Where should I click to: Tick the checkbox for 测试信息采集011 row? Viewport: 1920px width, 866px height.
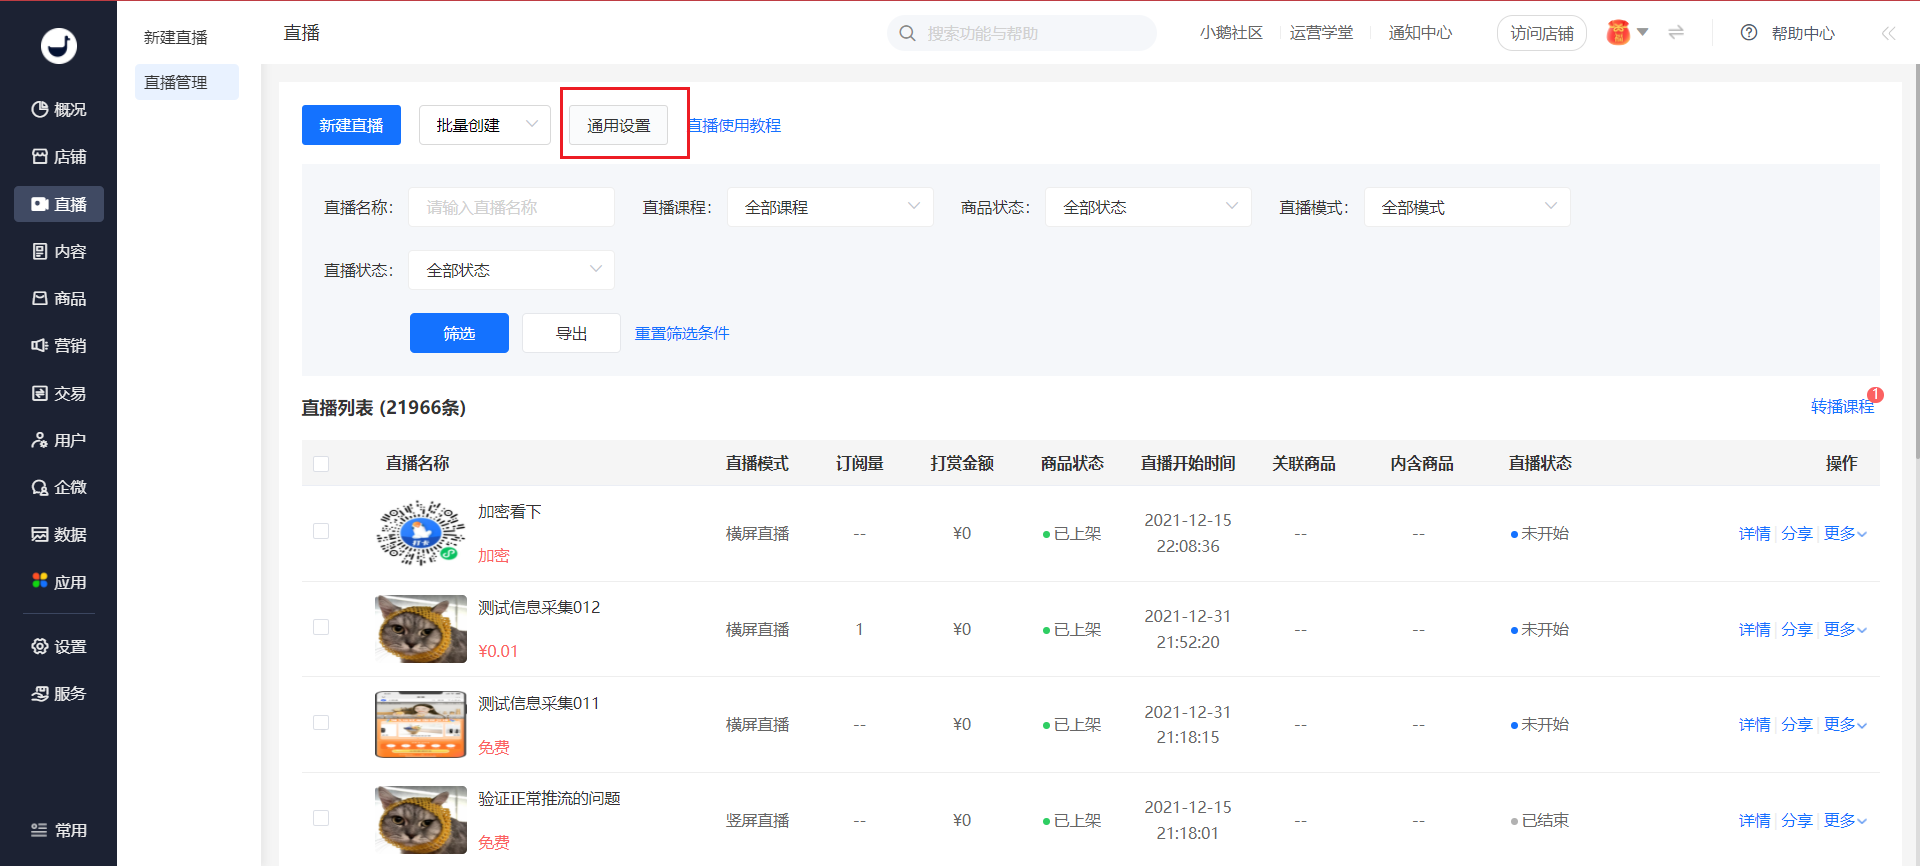[321, 722]
